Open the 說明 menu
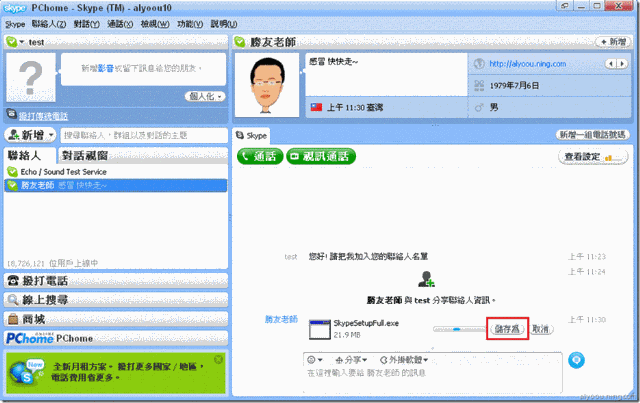This screenshot has width=640, height=403. click(x=224, y=24)
